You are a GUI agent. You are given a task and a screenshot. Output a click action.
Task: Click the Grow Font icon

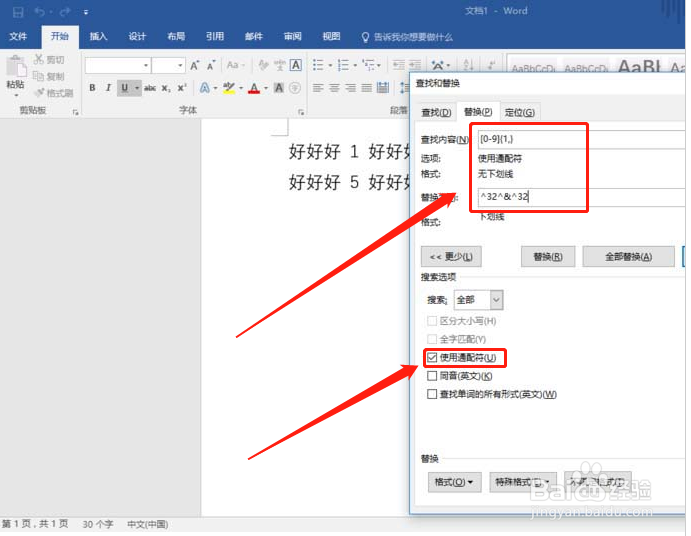[194, 66]
